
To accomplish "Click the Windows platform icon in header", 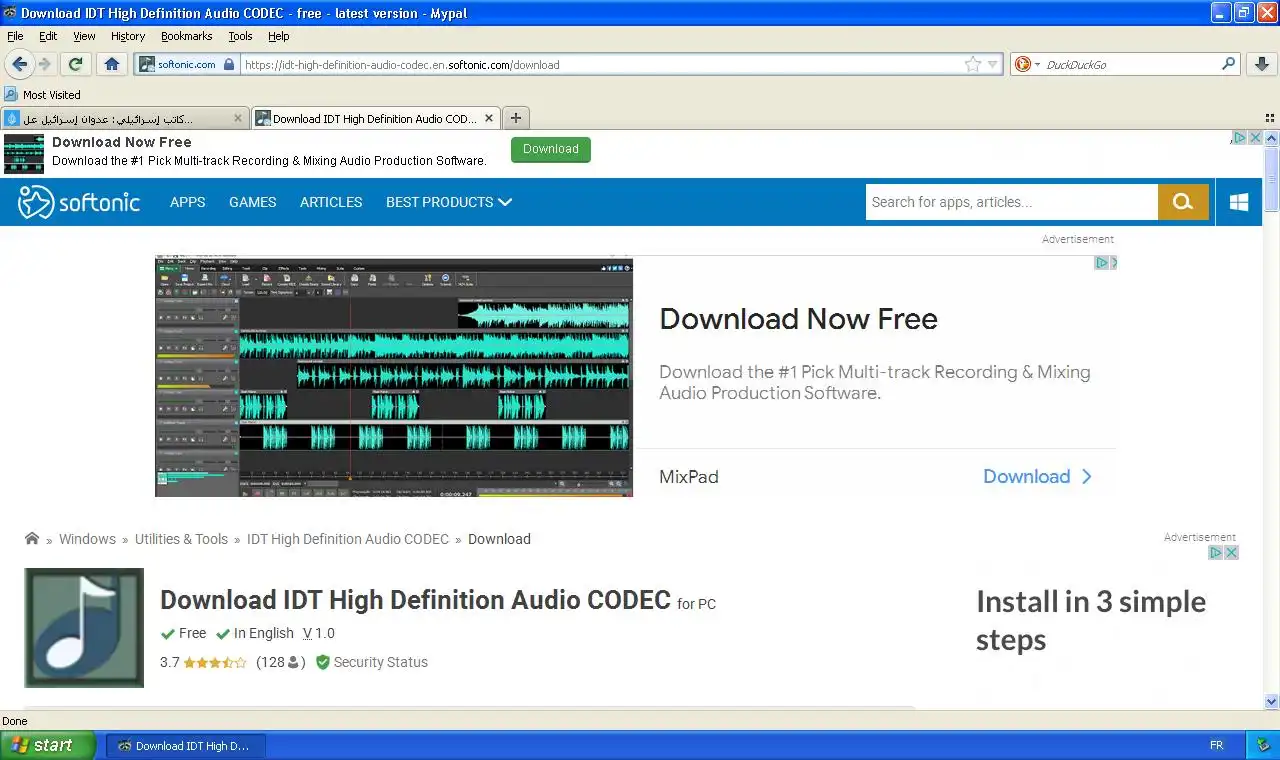I will [x=1239, y=202].
